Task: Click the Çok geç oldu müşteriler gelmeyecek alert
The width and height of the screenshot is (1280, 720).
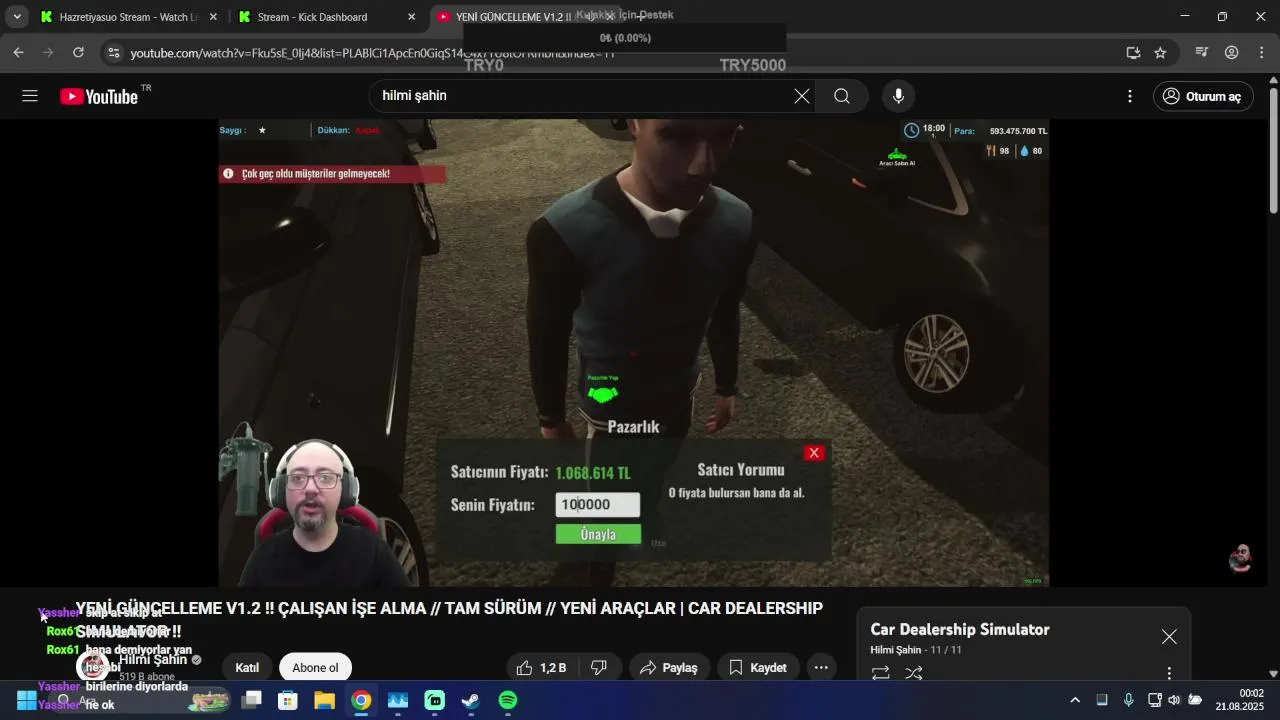Action: pos(332,174)
